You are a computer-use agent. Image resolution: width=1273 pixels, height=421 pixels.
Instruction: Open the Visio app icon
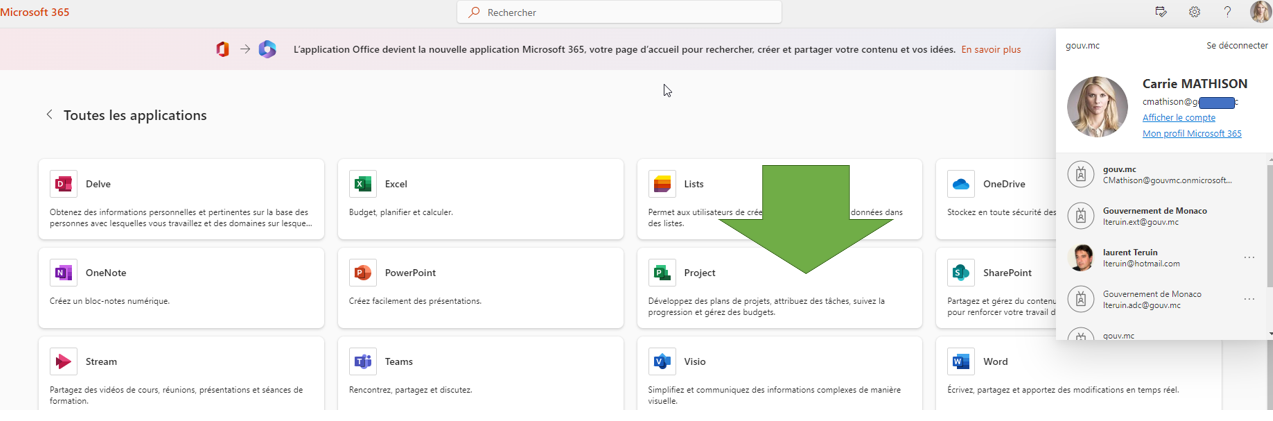(x=661, y=362)
